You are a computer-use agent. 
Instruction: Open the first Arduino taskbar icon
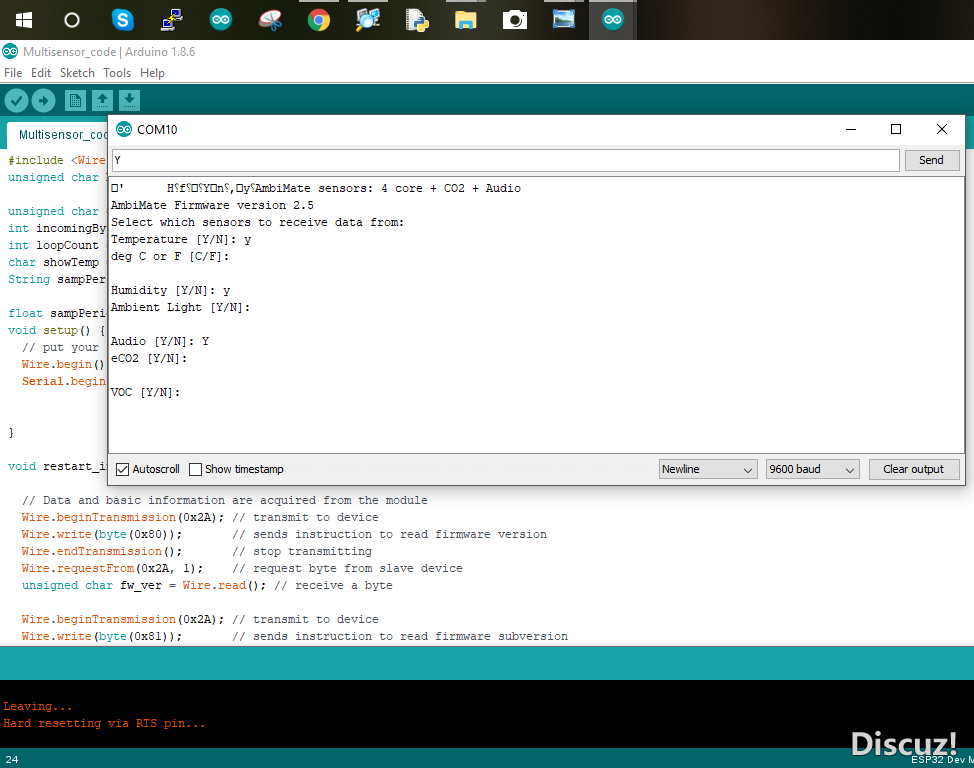pos(221,20)
